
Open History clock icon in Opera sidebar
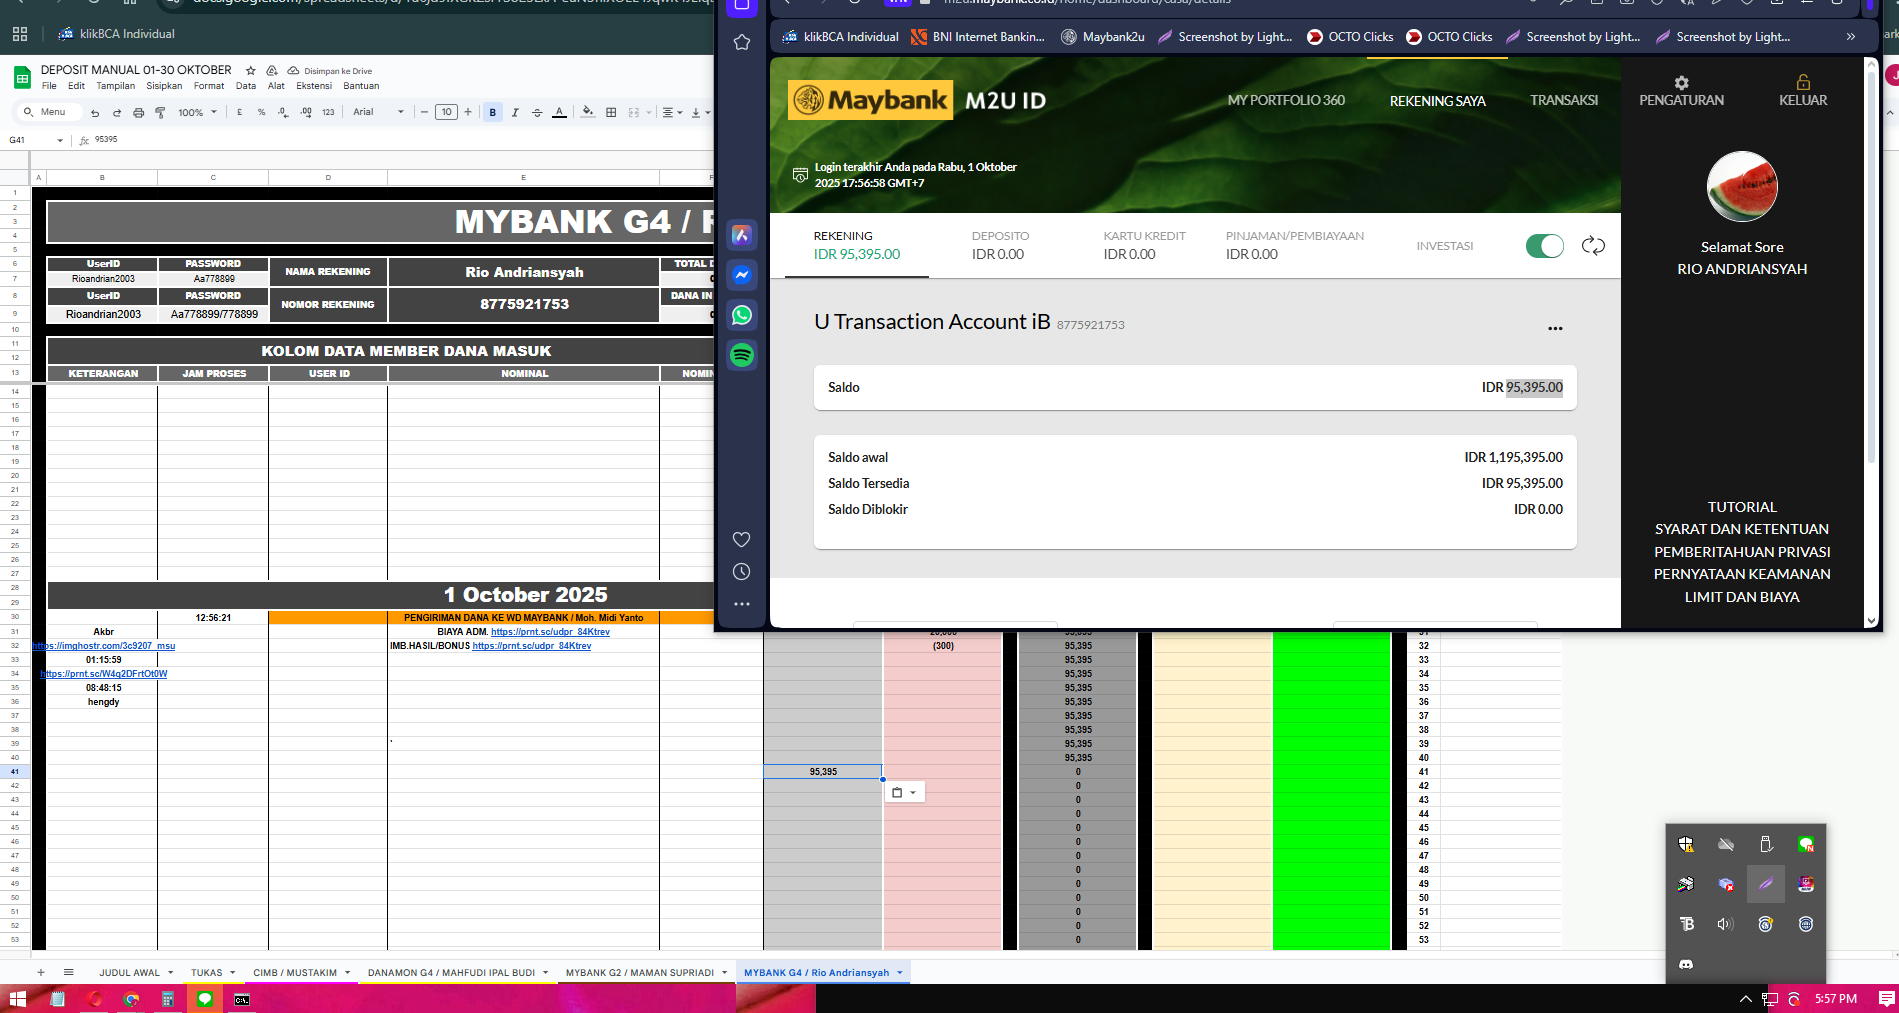coord(741,572)
